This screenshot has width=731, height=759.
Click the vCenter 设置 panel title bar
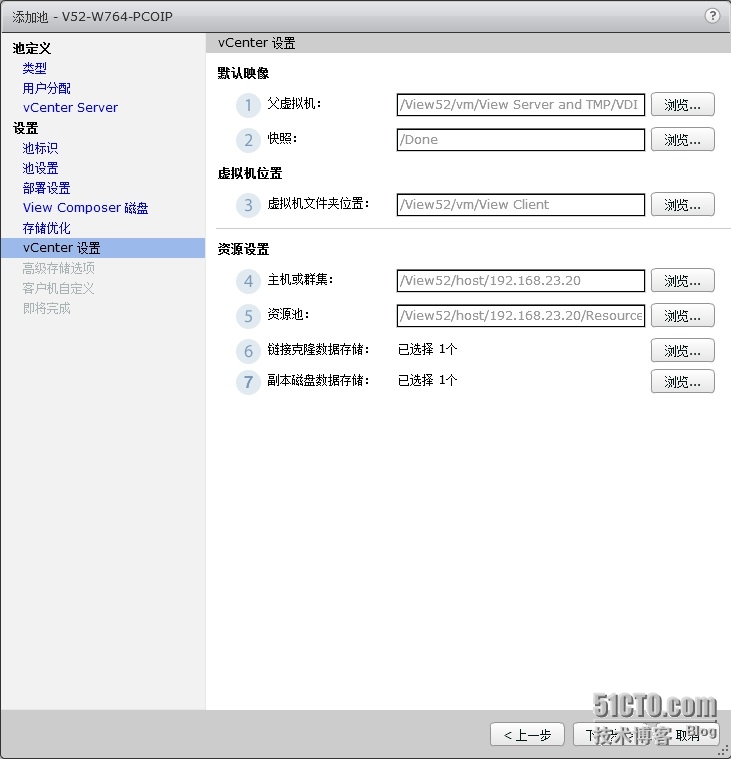[x=468, y=43]
